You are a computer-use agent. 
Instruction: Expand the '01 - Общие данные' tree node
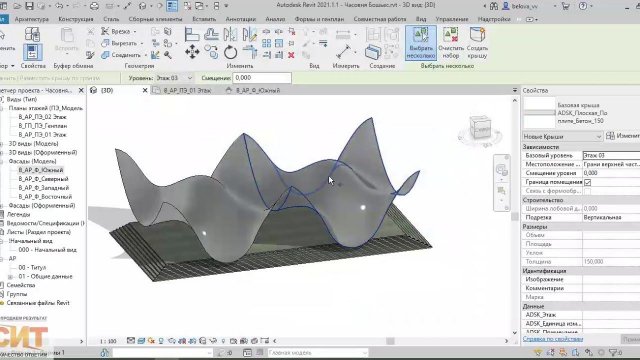[x=11, y=276]
